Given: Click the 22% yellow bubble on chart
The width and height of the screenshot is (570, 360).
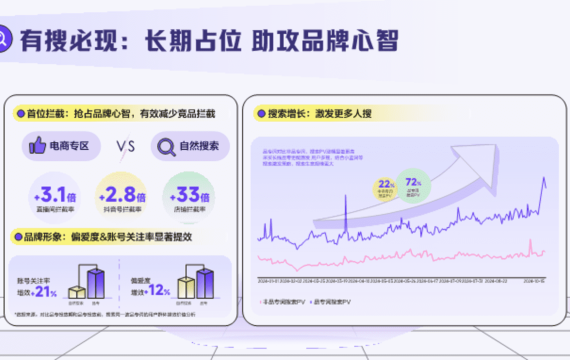Looking at the screenshot, I should 385,188.
